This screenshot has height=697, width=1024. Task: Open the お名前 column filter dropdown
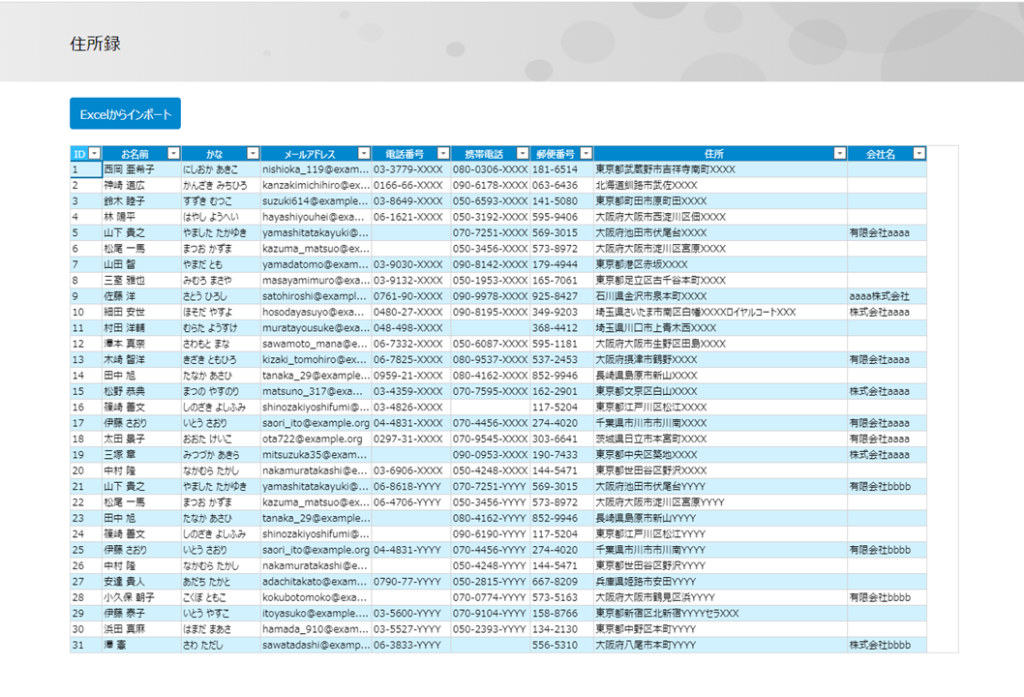173,154
